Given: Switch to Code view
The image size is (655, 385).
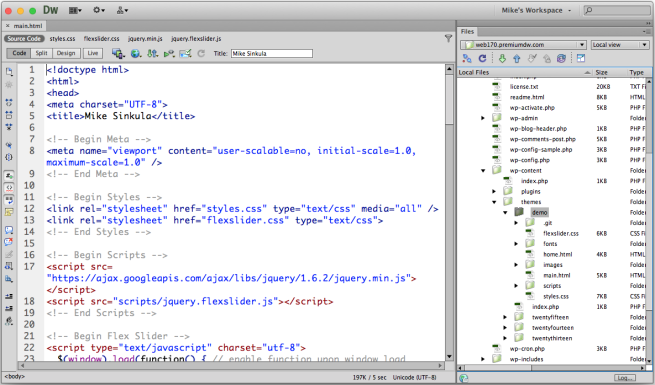Looking at the screenshot, I should click(x=19, y=53).
